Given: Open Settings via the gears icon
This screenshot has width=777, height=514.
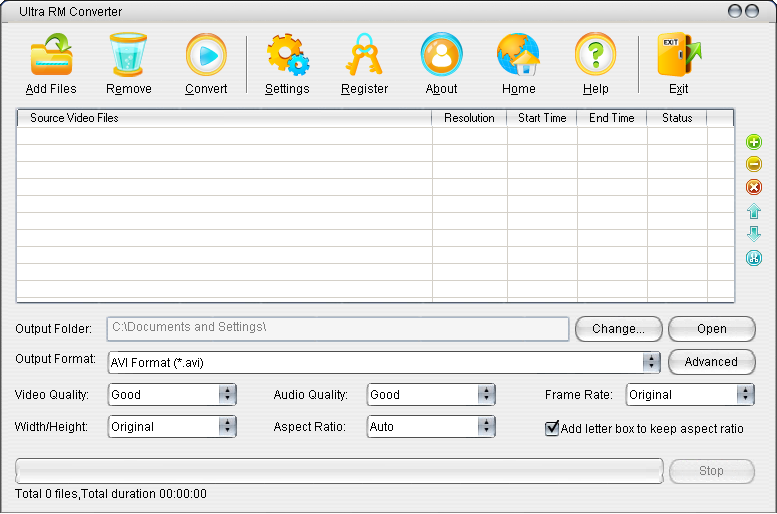Looking at the screenshot, I should click(x=287, y=55).
